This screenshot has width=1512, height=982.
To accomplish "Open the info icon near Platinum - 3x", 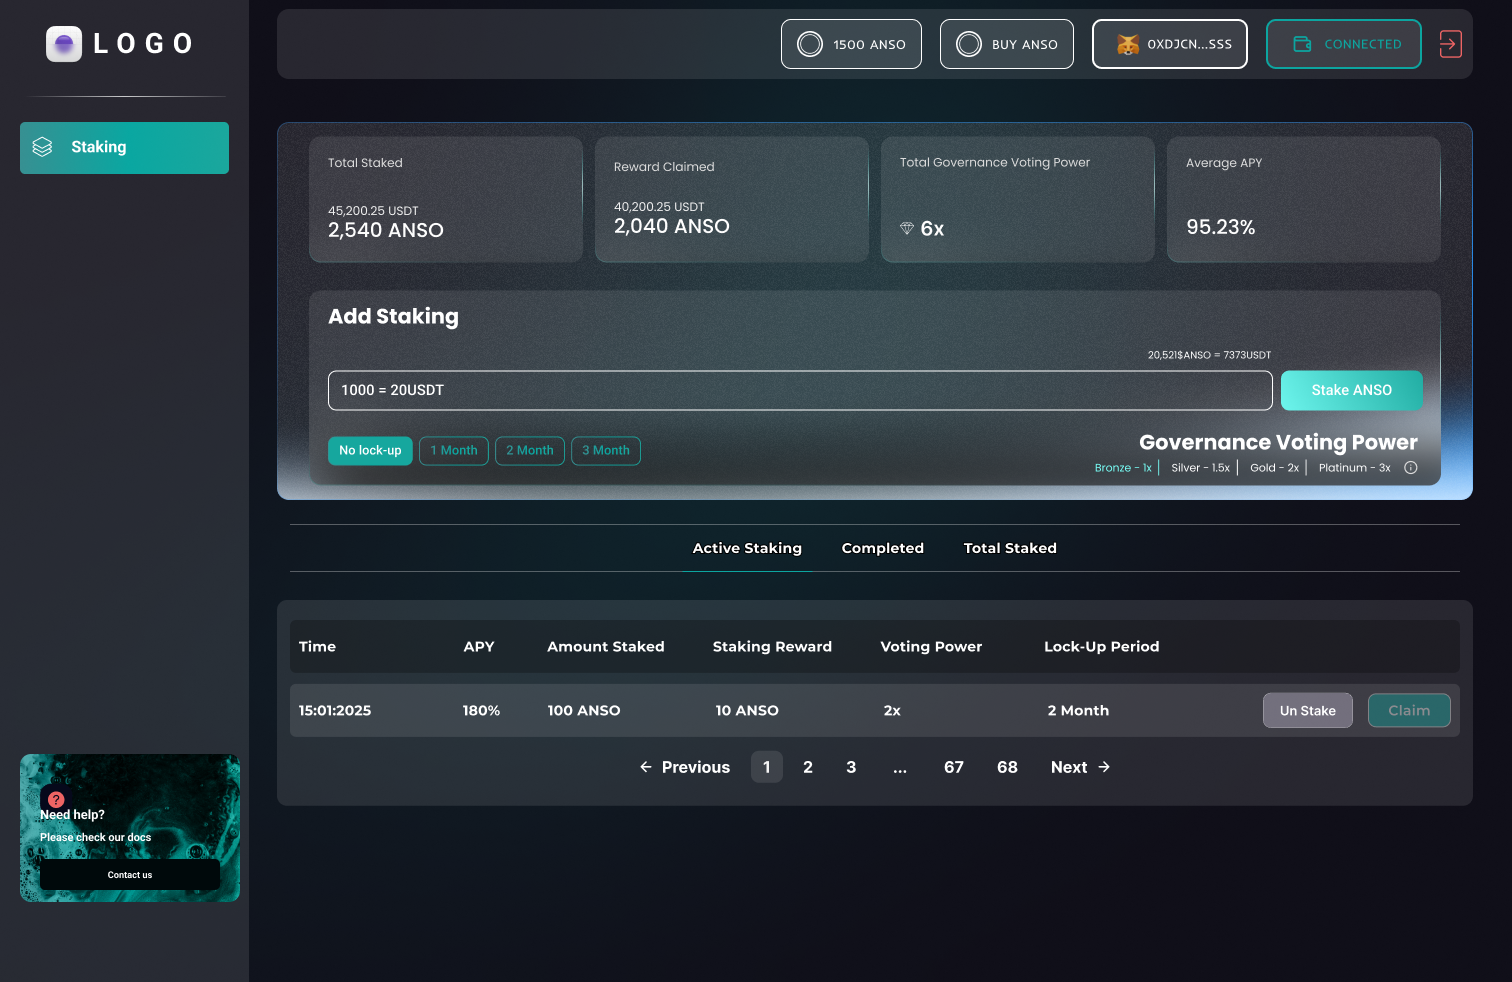I will click(1410, 467).
